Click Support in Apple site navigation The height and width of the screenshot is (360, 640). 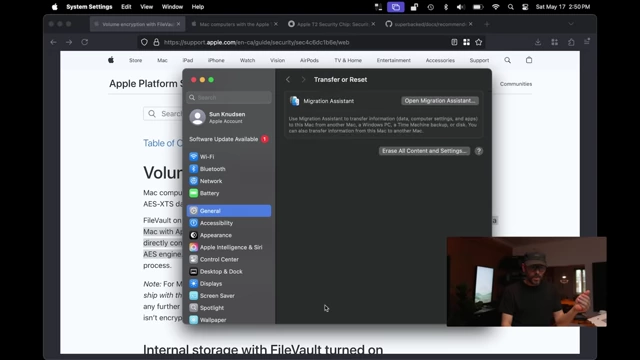click(x=479, y=60)
